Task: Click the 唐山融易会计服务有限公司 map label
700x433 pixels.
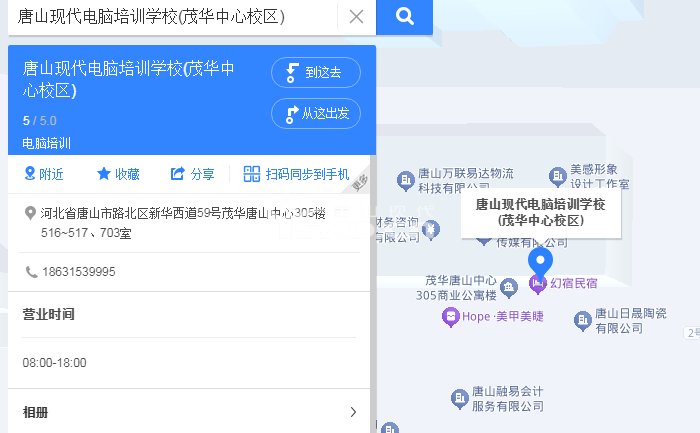Action: pyautogui.click(x=508, y=399)
